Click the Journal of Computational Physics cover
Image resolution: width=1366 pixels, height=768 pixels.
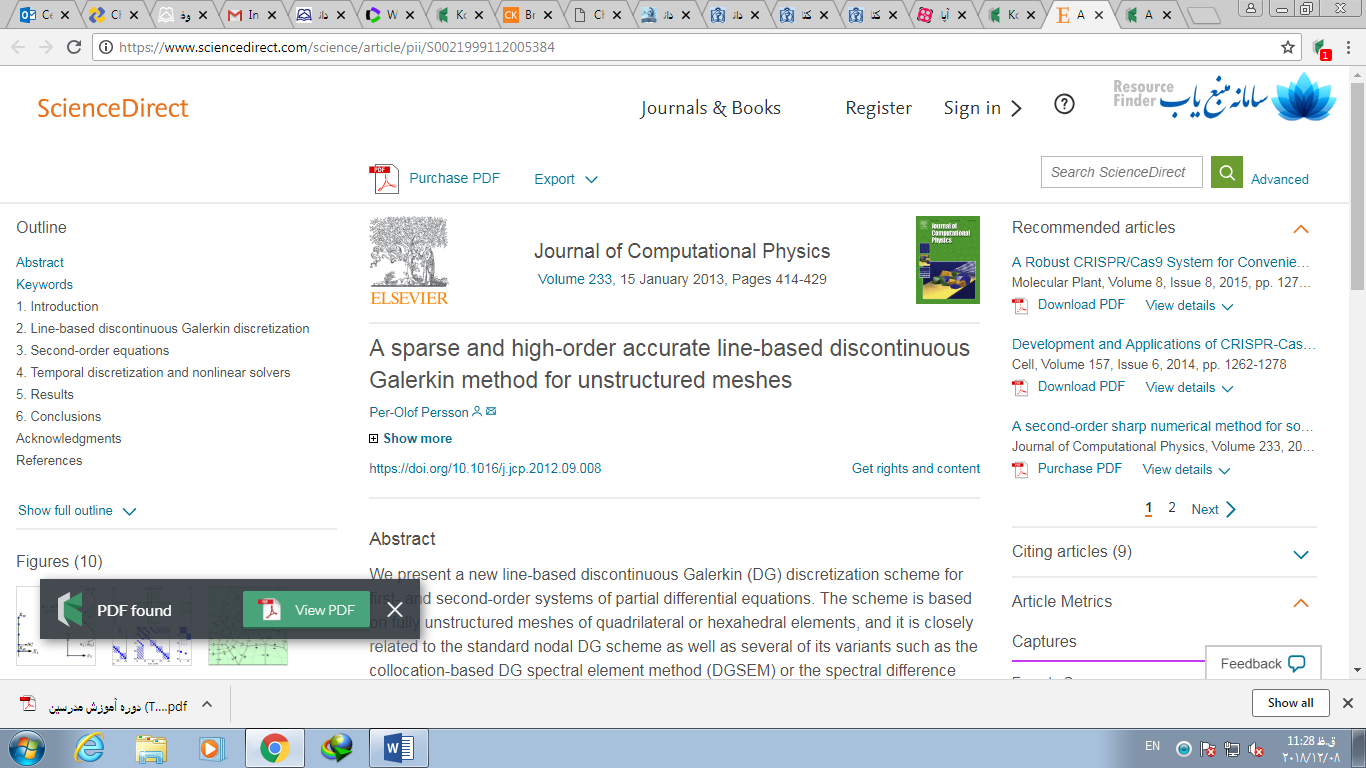947,260
